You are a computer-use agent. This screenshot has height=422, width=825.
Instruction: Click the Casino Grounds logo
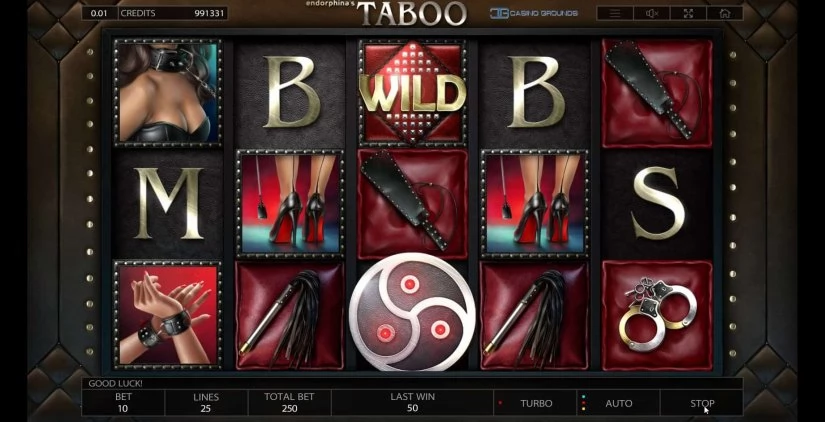pyautogui.click(x=534, y=13)
